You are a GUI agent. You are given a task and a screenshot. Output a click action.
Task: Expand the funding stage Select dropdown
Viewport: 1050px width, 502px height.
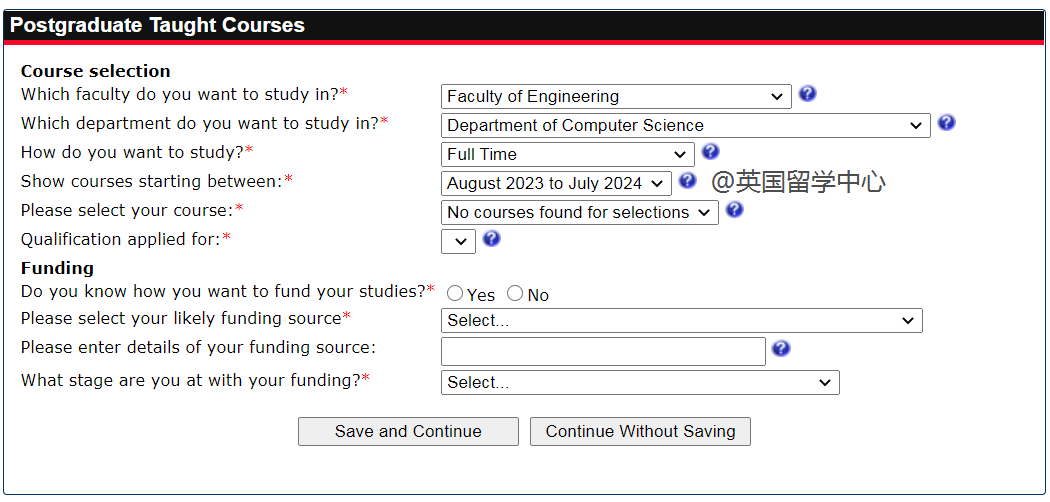click(640, 383)
